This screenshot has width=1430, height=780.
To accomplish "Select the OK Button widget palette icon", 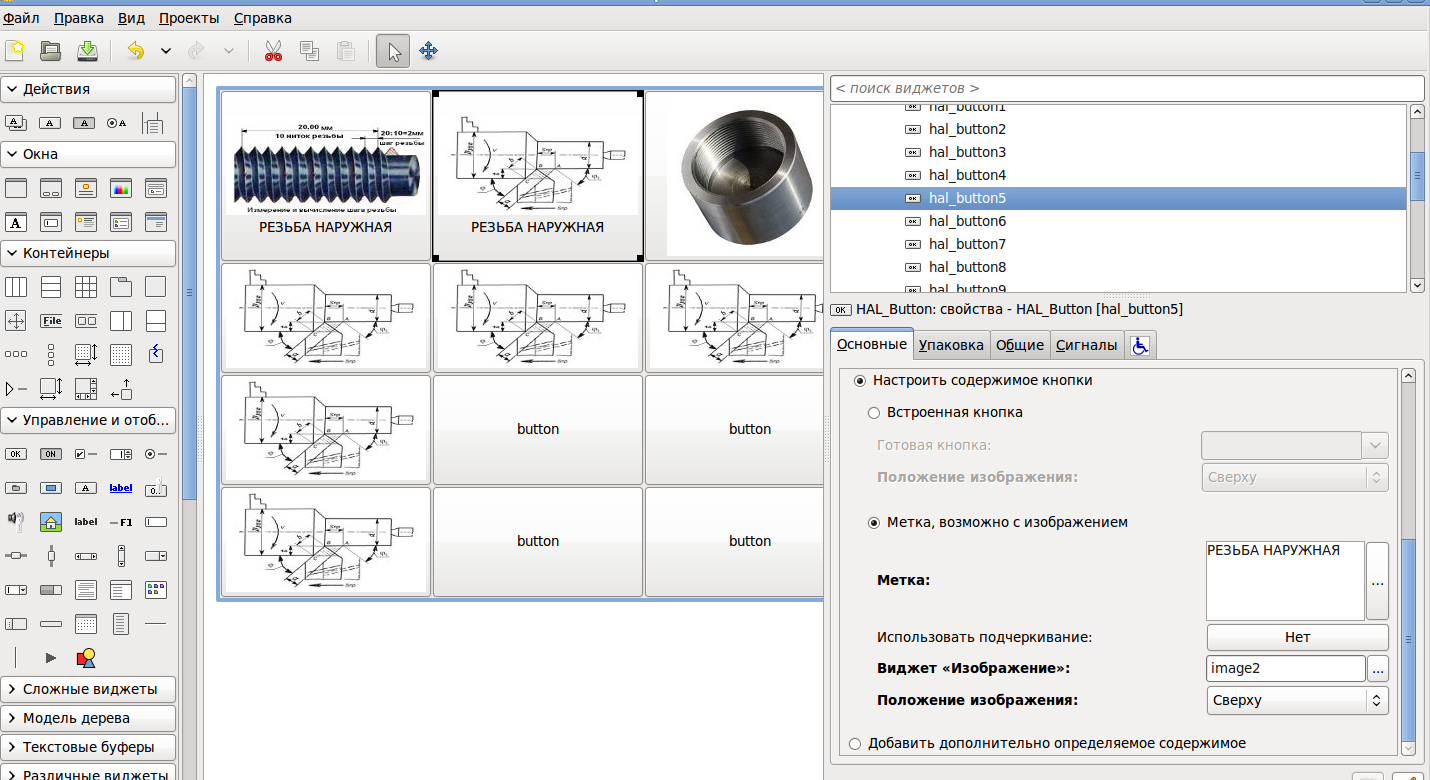I will coord(16,454).
